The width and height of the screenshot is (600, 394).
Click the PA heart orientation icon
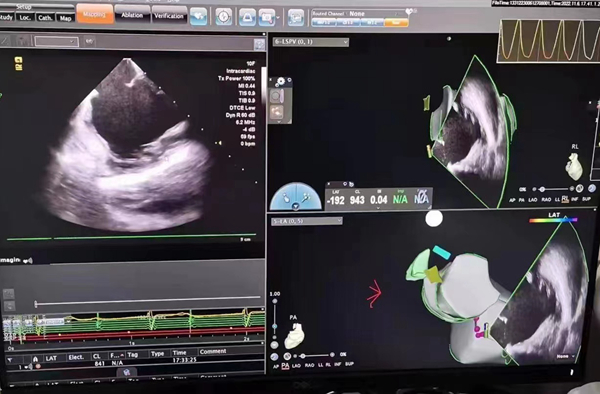tap(295, 335)
